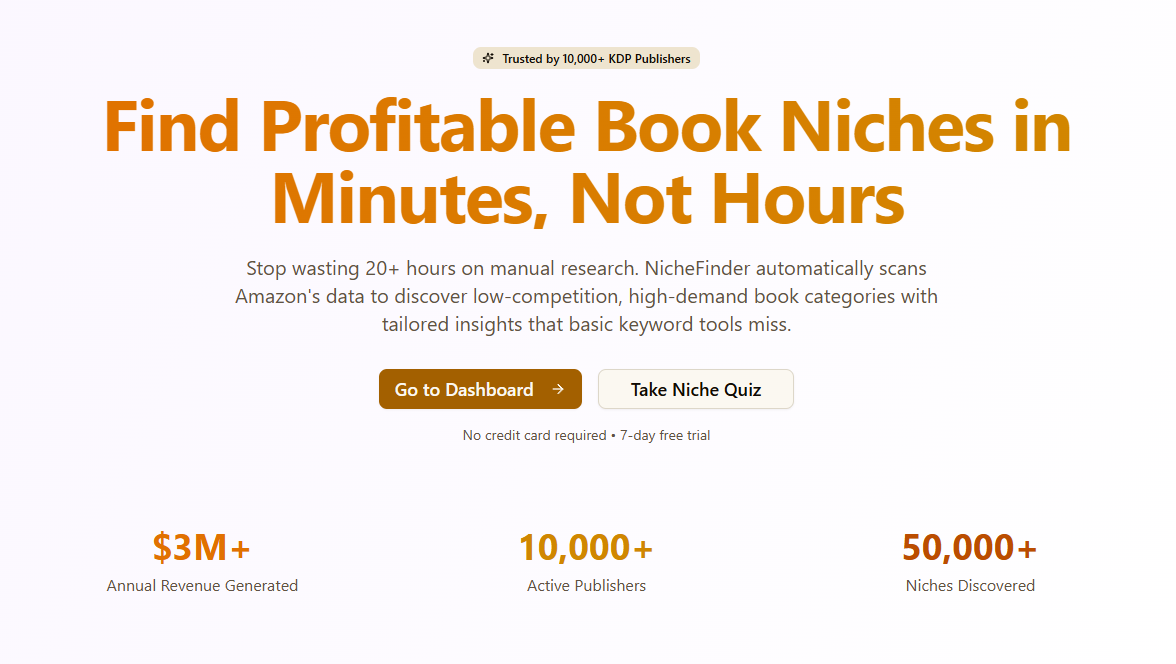Click the '50,000+' Niches Discovered stat
Viewport: 1176px width, 664px height.
(970, 547)
